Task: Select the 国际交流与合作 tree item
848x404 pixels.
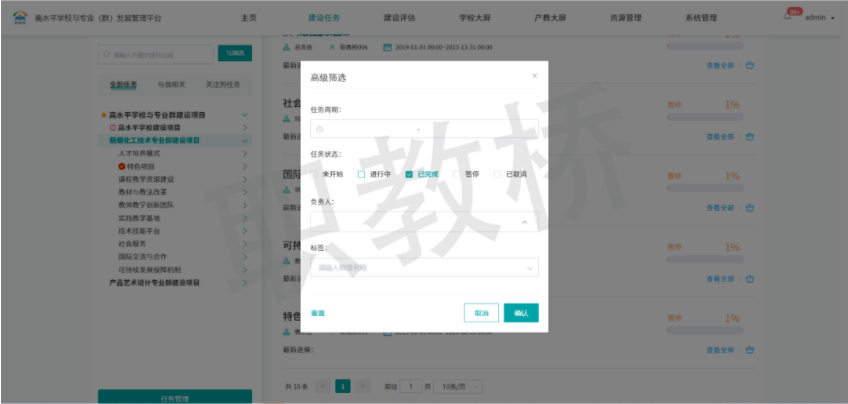Action: [x=142, y=257]
